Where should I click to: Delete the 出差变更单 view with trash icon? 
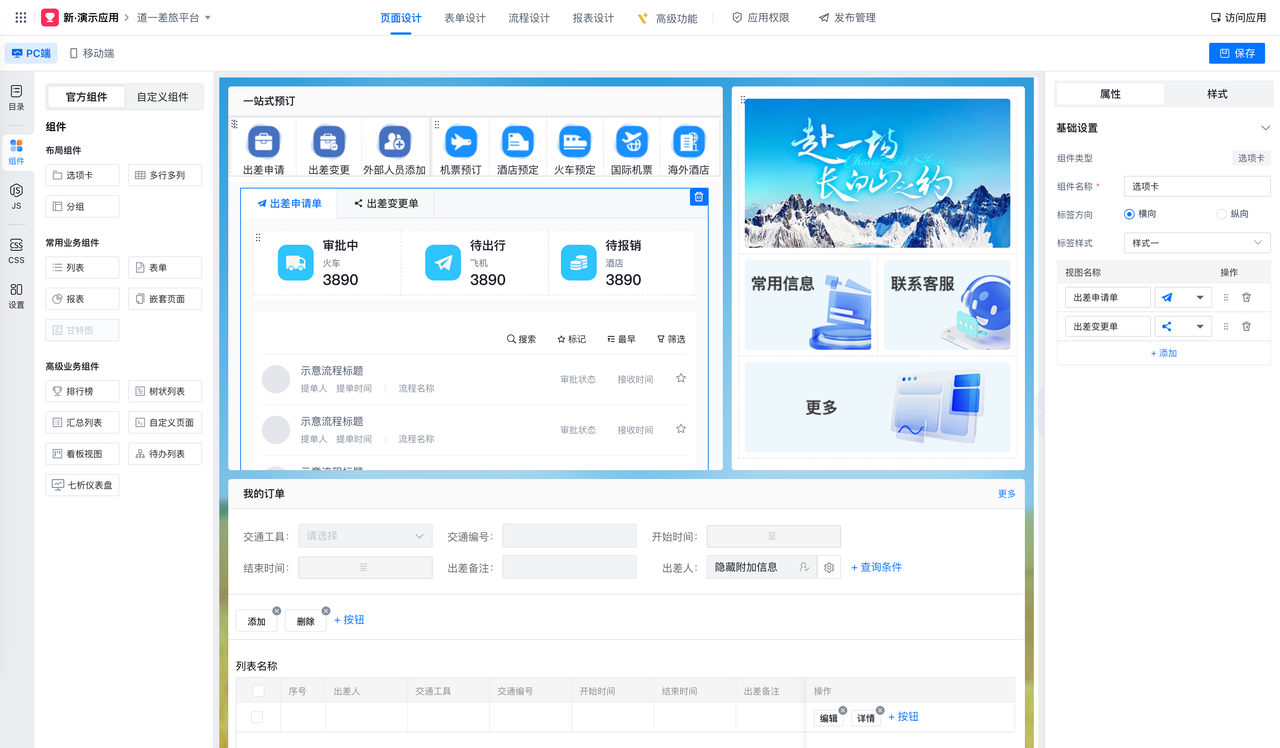coord(1246,326)
